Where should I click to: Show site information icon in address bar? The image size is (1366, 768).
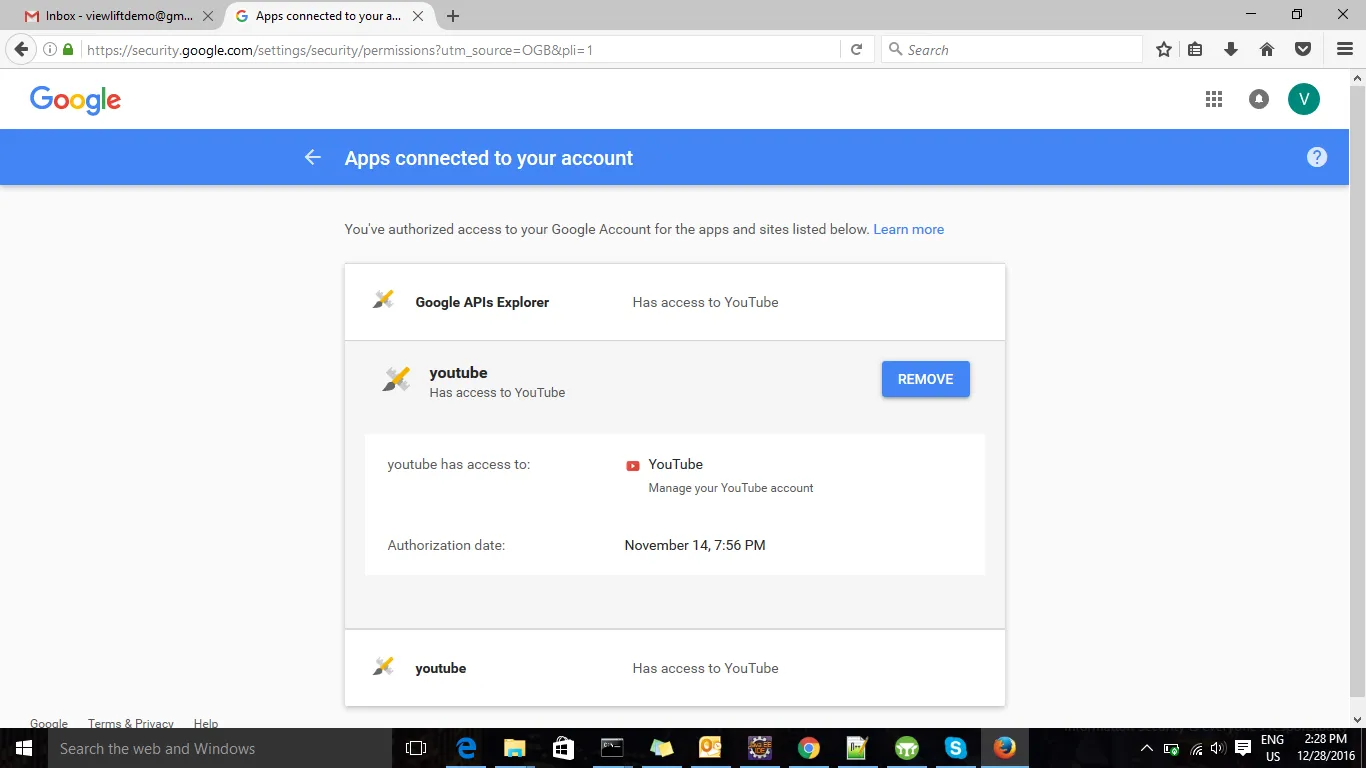[50, 49]
